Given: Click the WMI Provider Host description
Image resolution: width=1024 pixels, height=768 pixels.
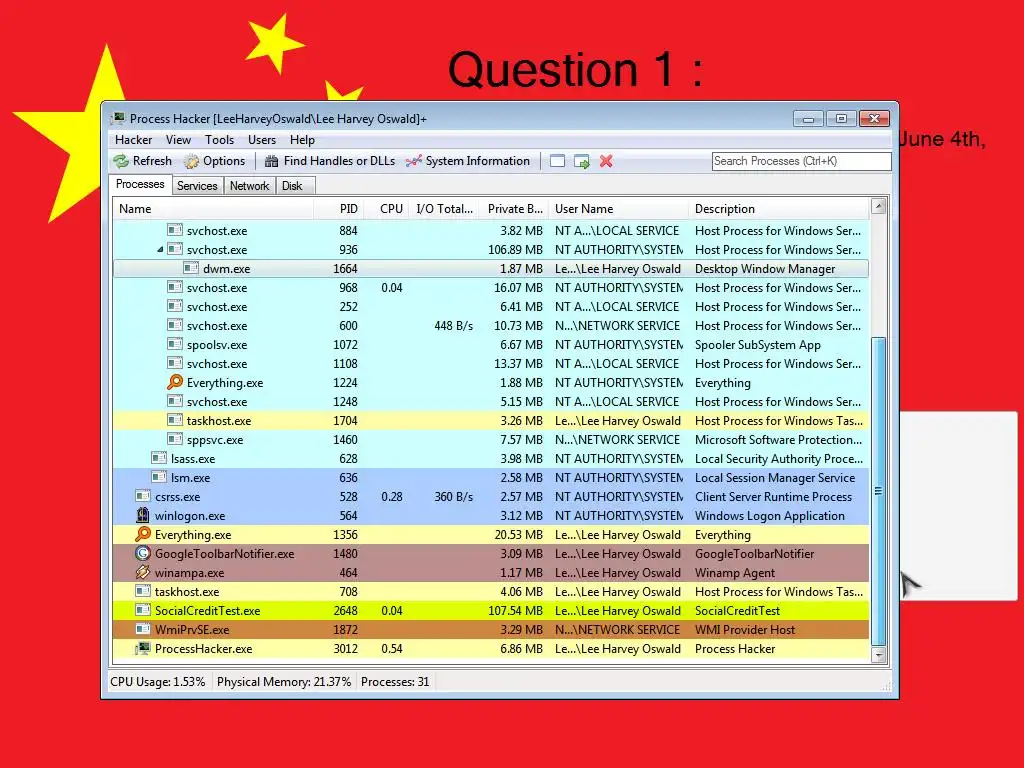Looking at the screenshot, I should (x=745, y=630).
